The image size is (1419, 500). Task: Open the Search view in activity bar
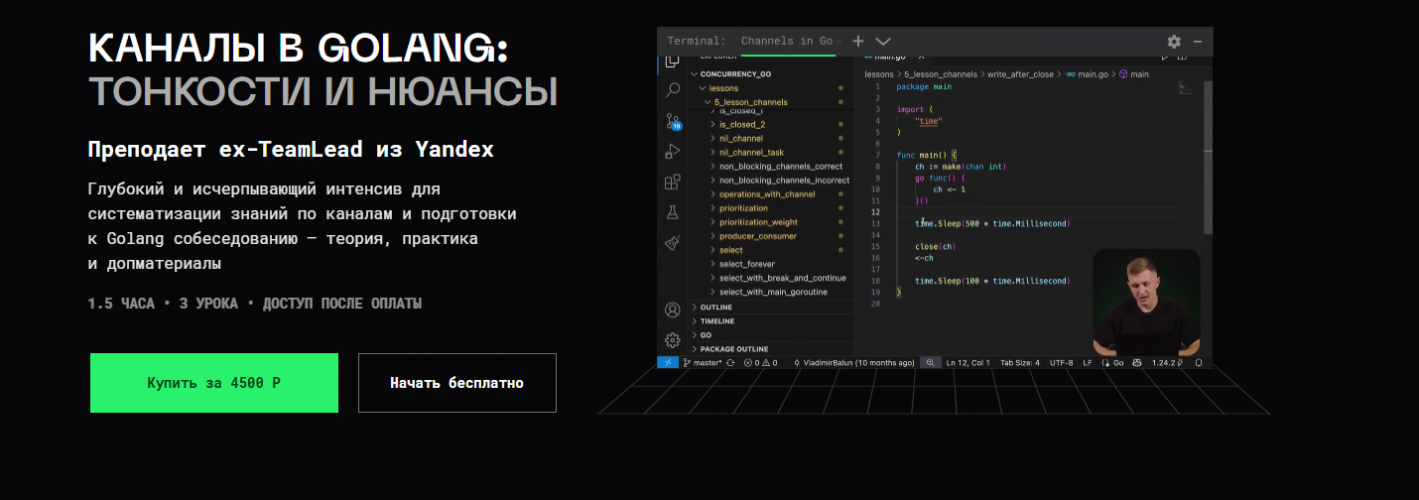pos(672,91)
